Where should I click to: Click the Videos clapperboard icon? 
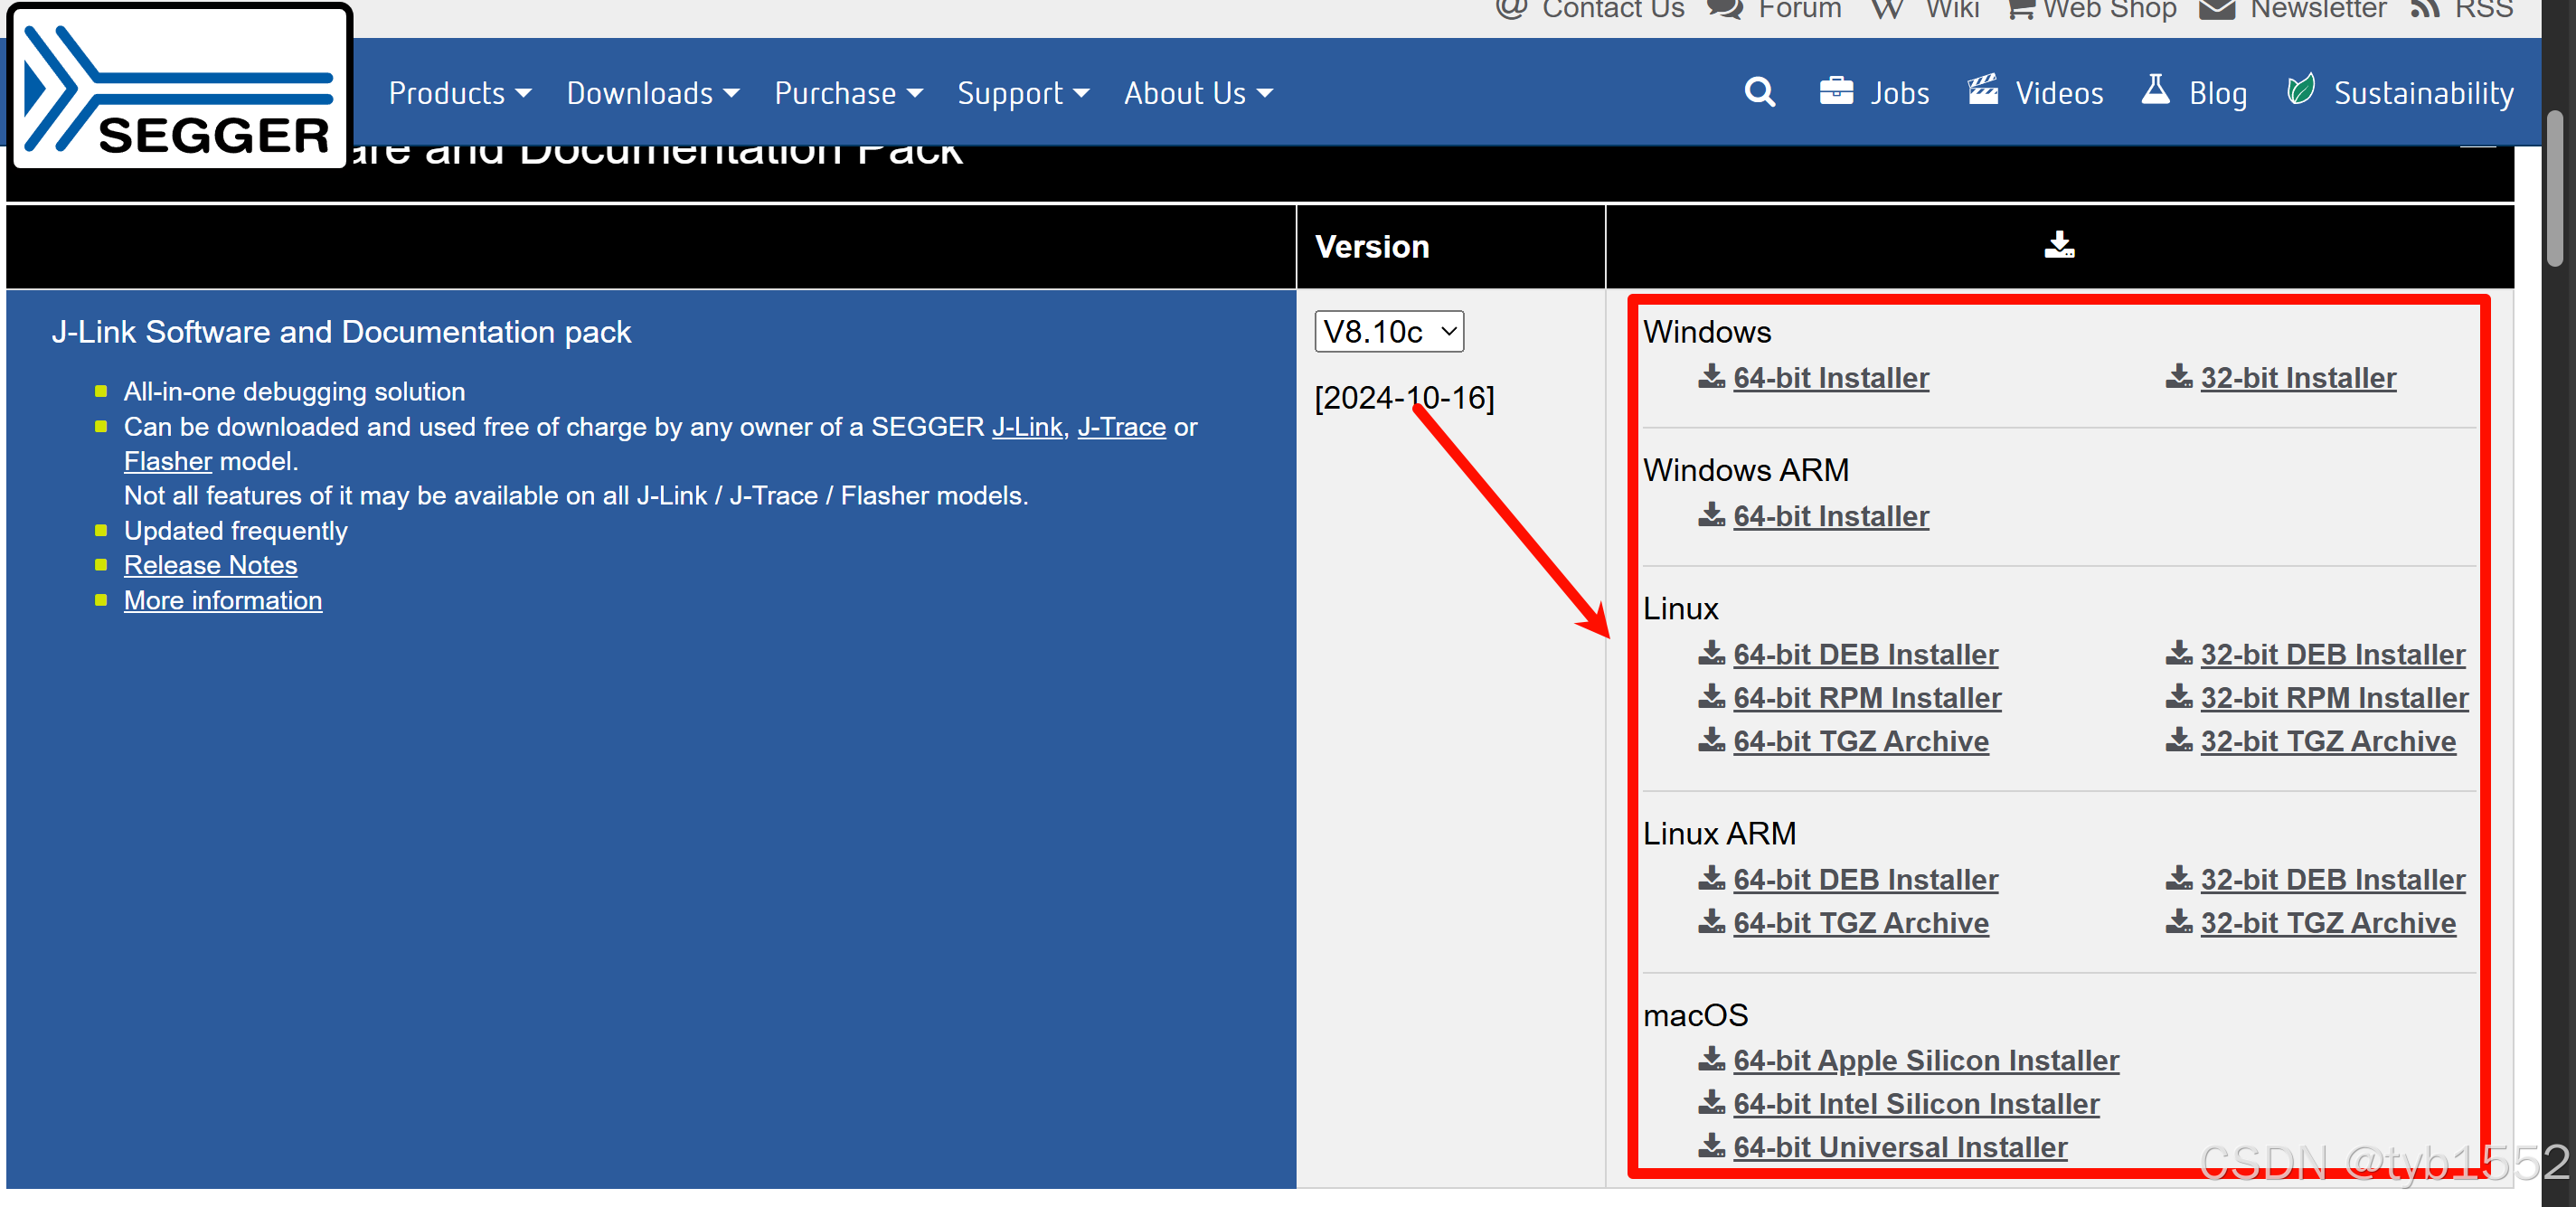click(1983, 90)
